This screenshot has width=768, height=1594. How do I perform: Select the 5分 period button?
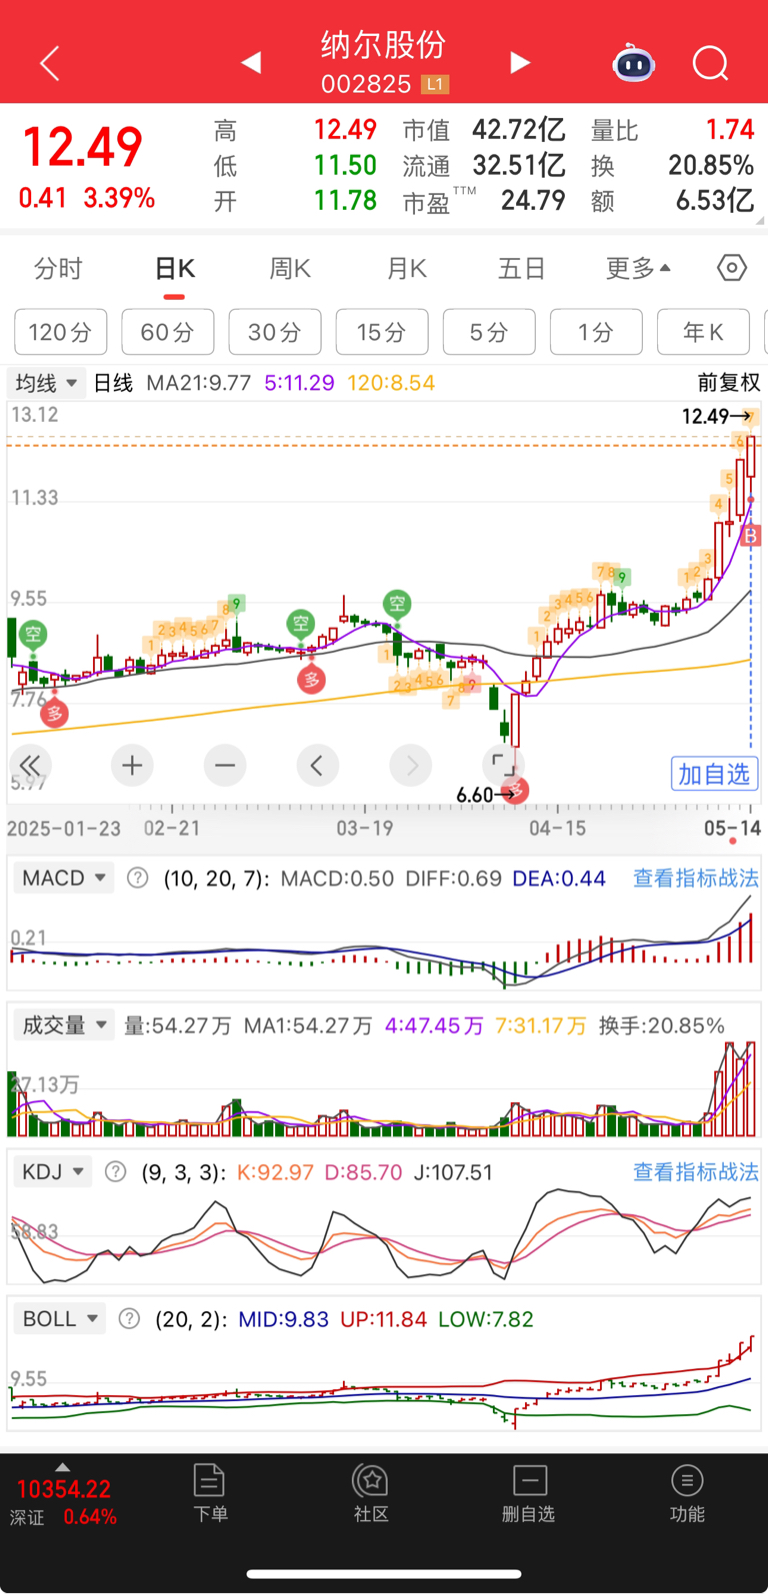pyautogui.click(x=489, y=332)
